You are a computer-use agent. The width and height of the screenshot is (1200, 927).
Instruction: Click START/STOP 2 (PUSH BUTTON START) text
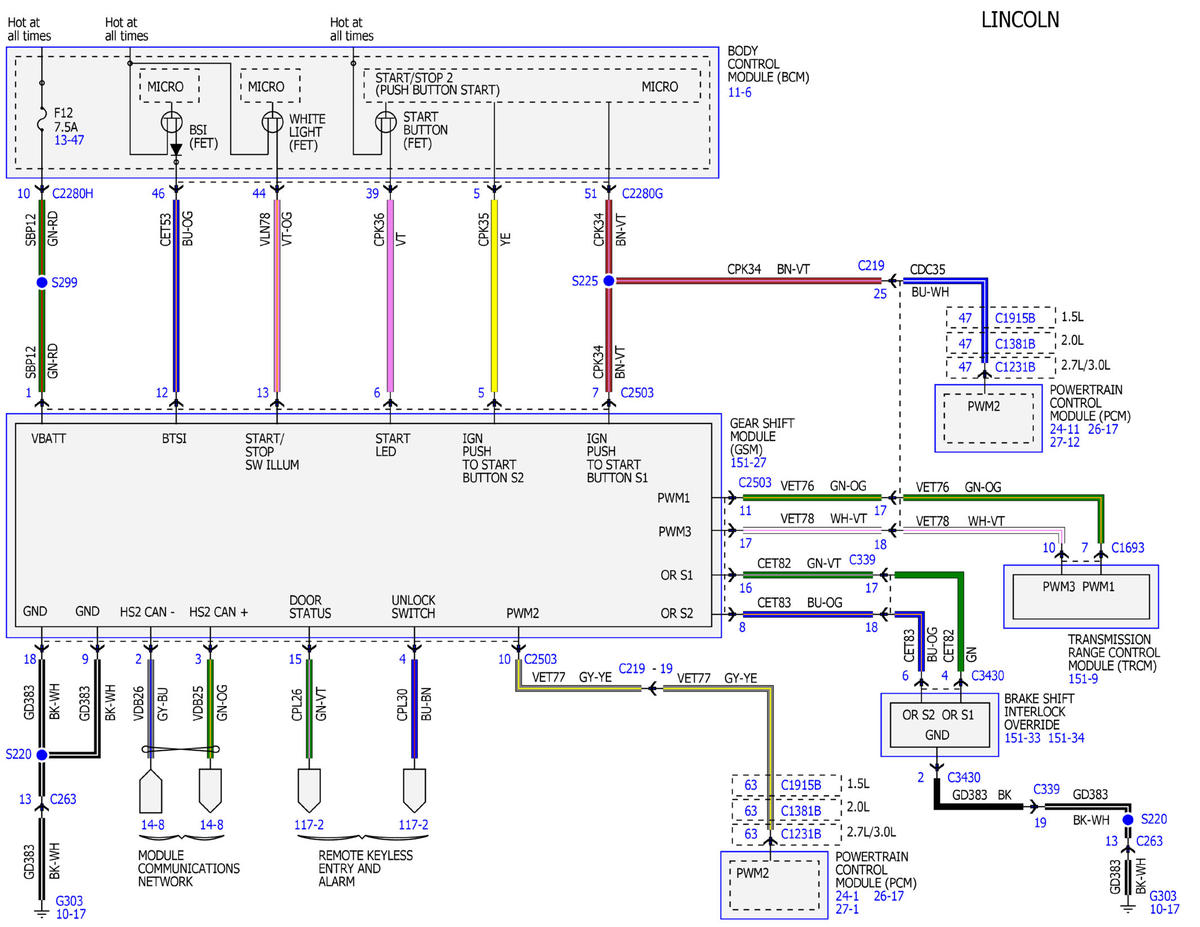(438, 83)
